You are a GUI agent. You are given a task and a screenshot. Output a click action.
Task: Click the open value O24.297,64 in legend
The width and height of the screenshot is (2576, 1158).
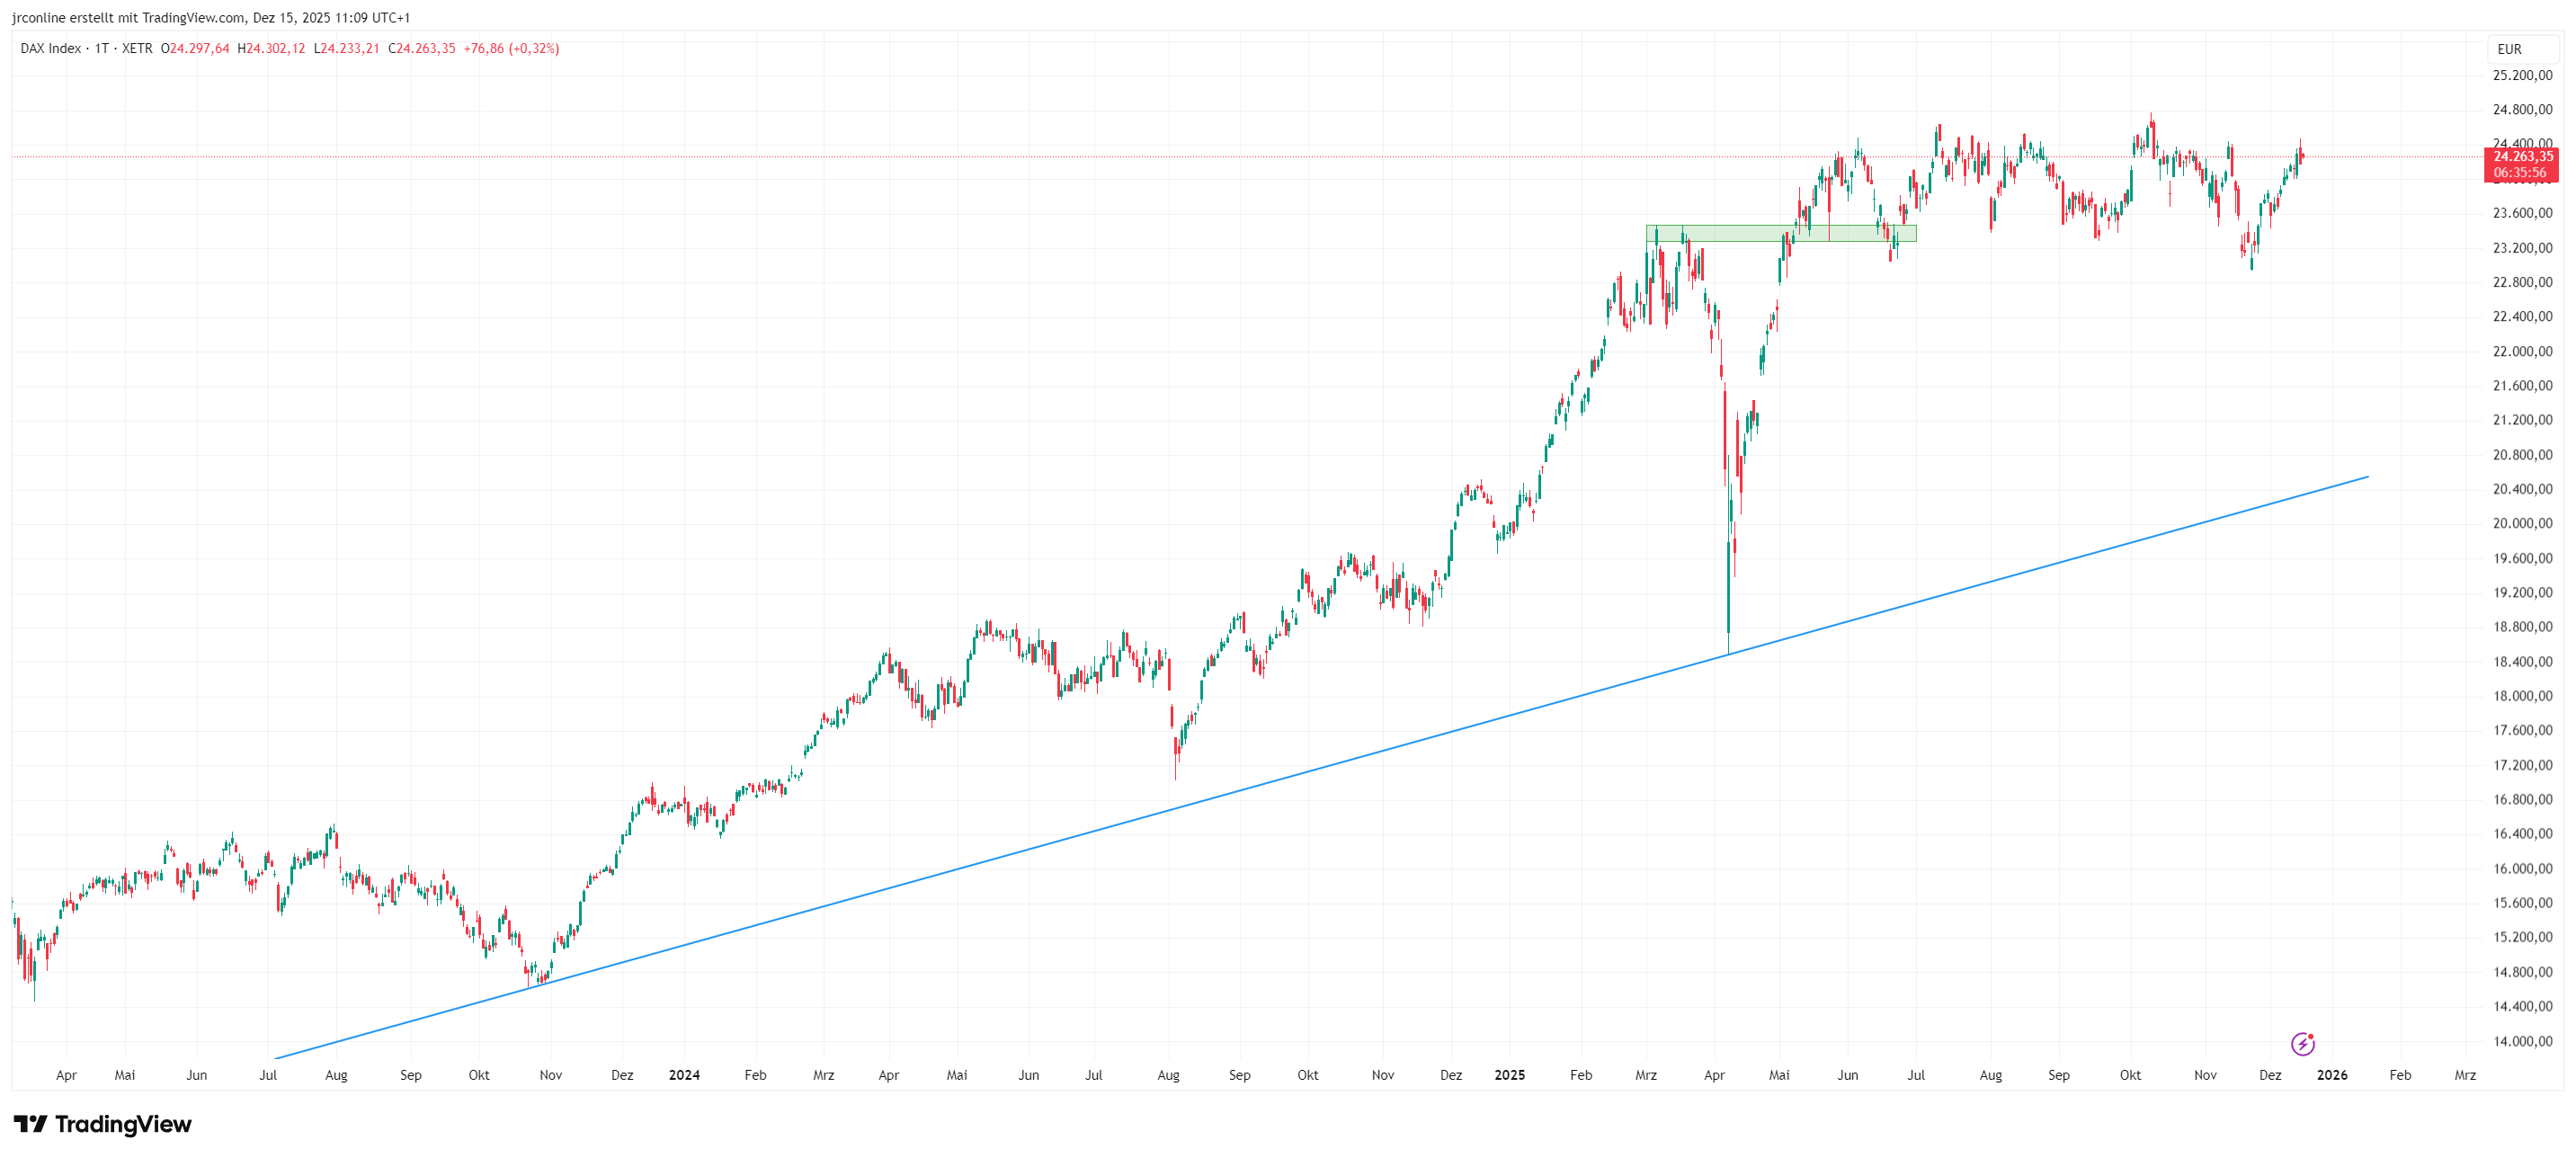[195, 48]
